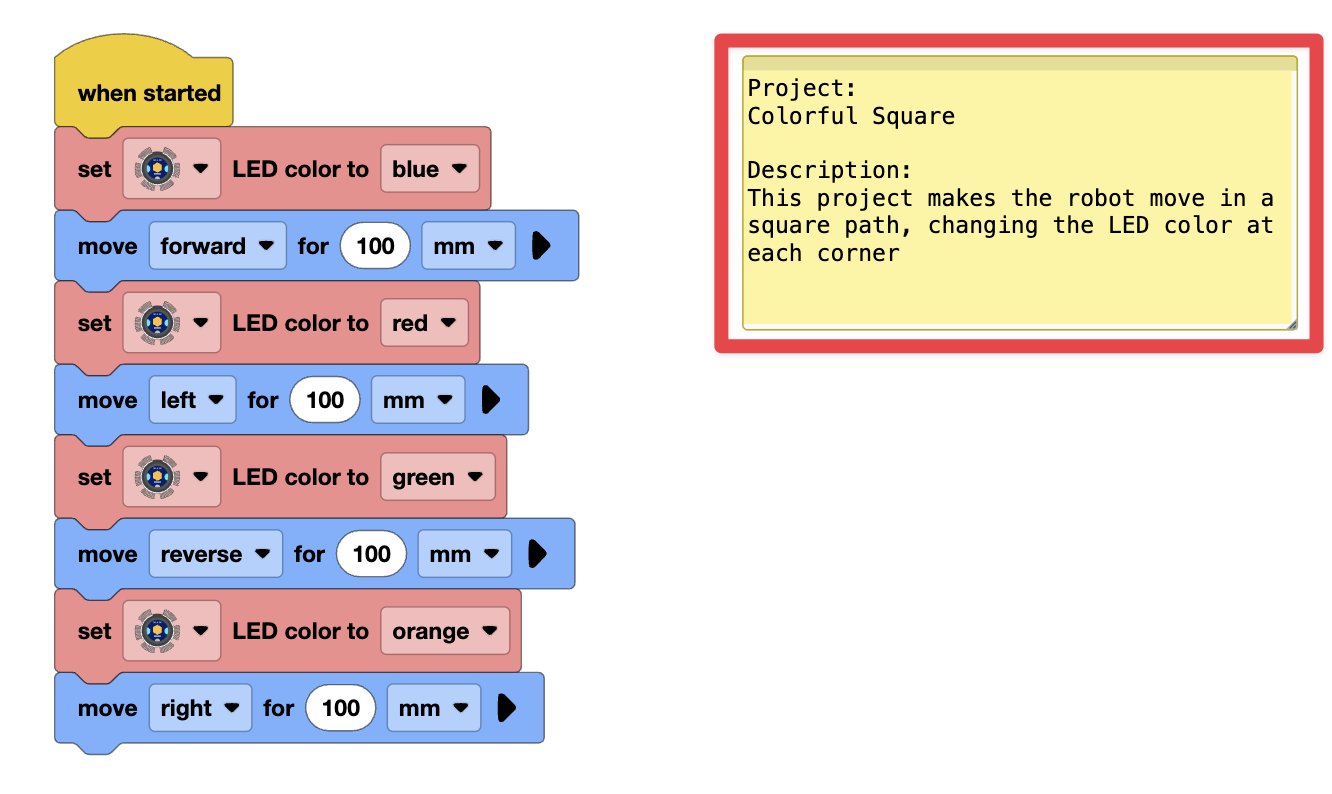
Task: Click the play arrow on the move left block
Action: 493,399
